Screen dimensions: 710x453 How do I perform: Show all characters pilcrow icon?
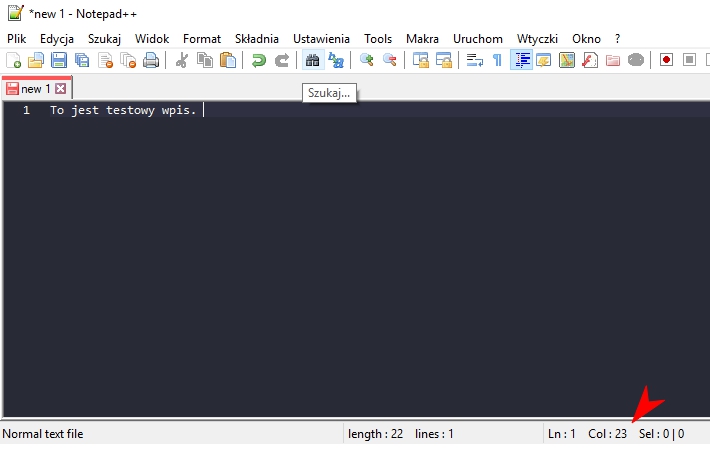[x=498, y=60]
